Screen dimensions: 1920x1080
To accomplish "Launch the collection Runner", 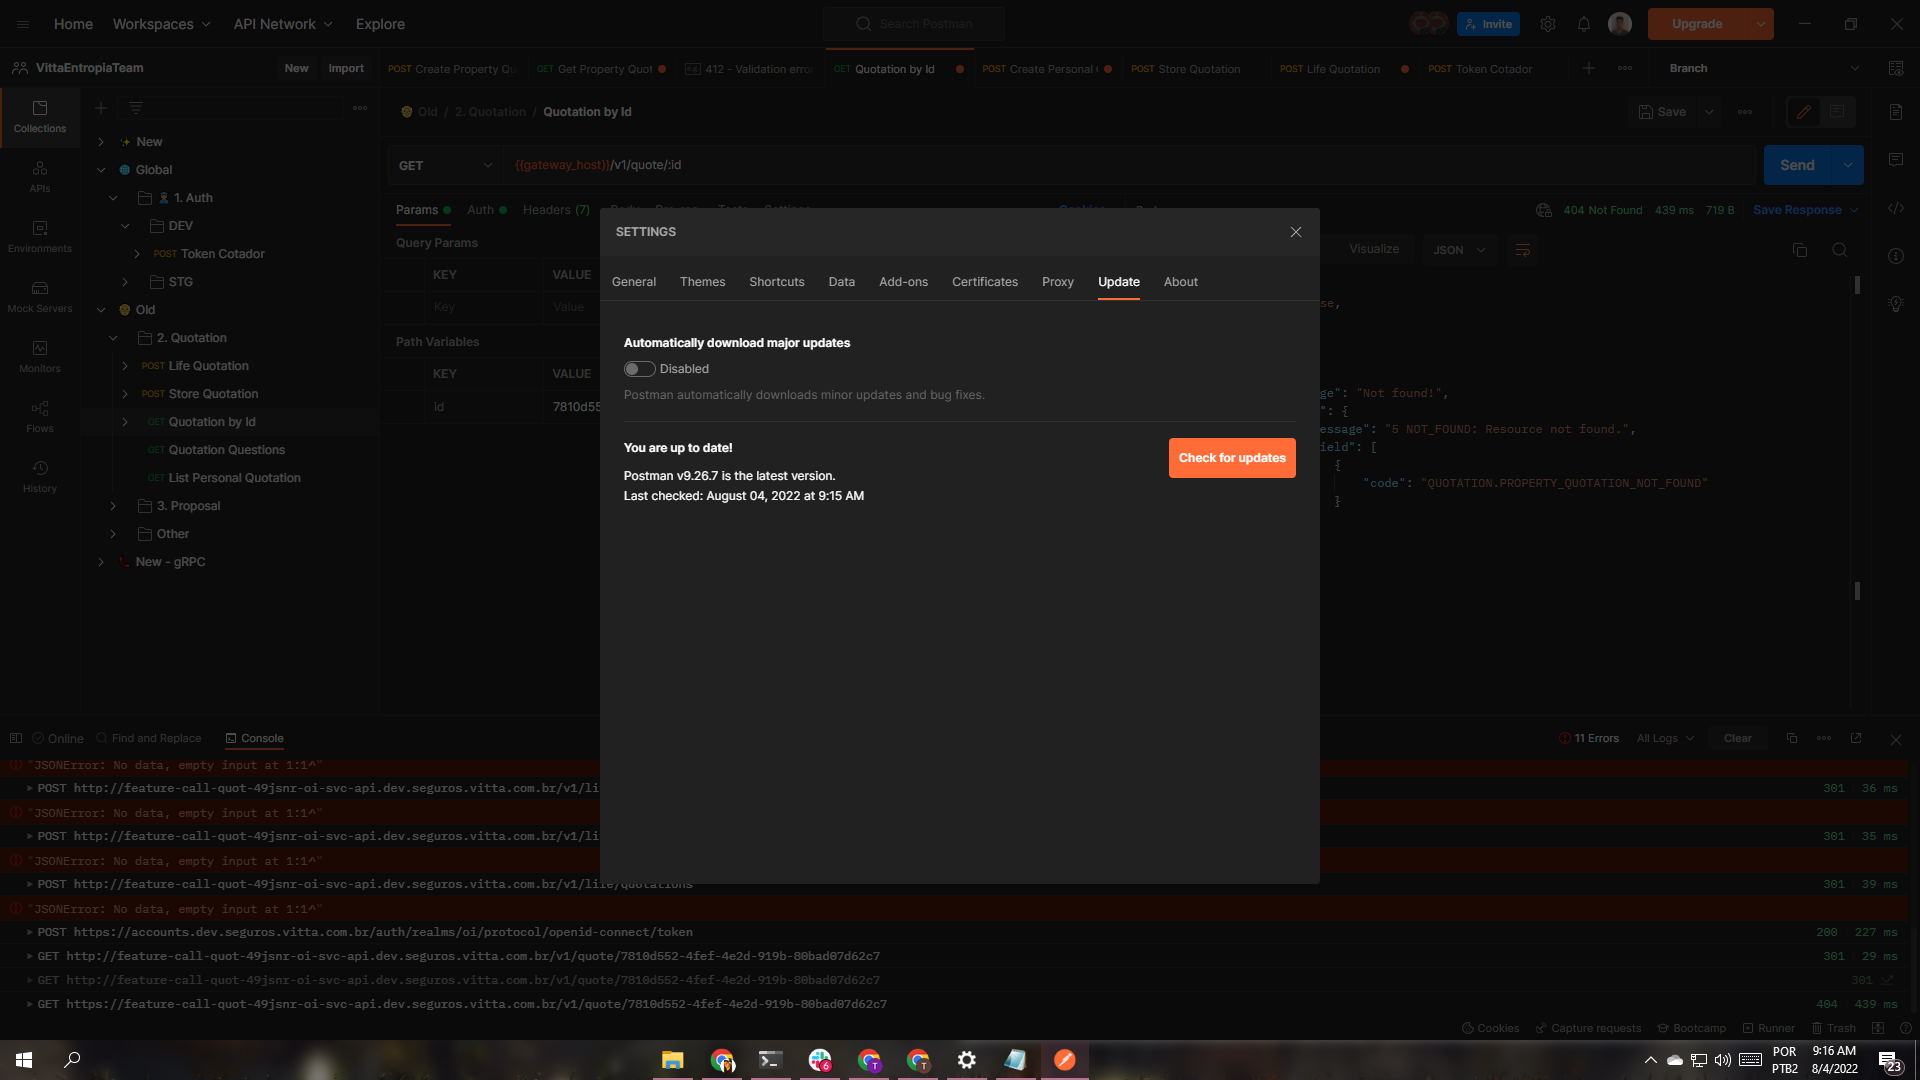I will point(1768,1028).
